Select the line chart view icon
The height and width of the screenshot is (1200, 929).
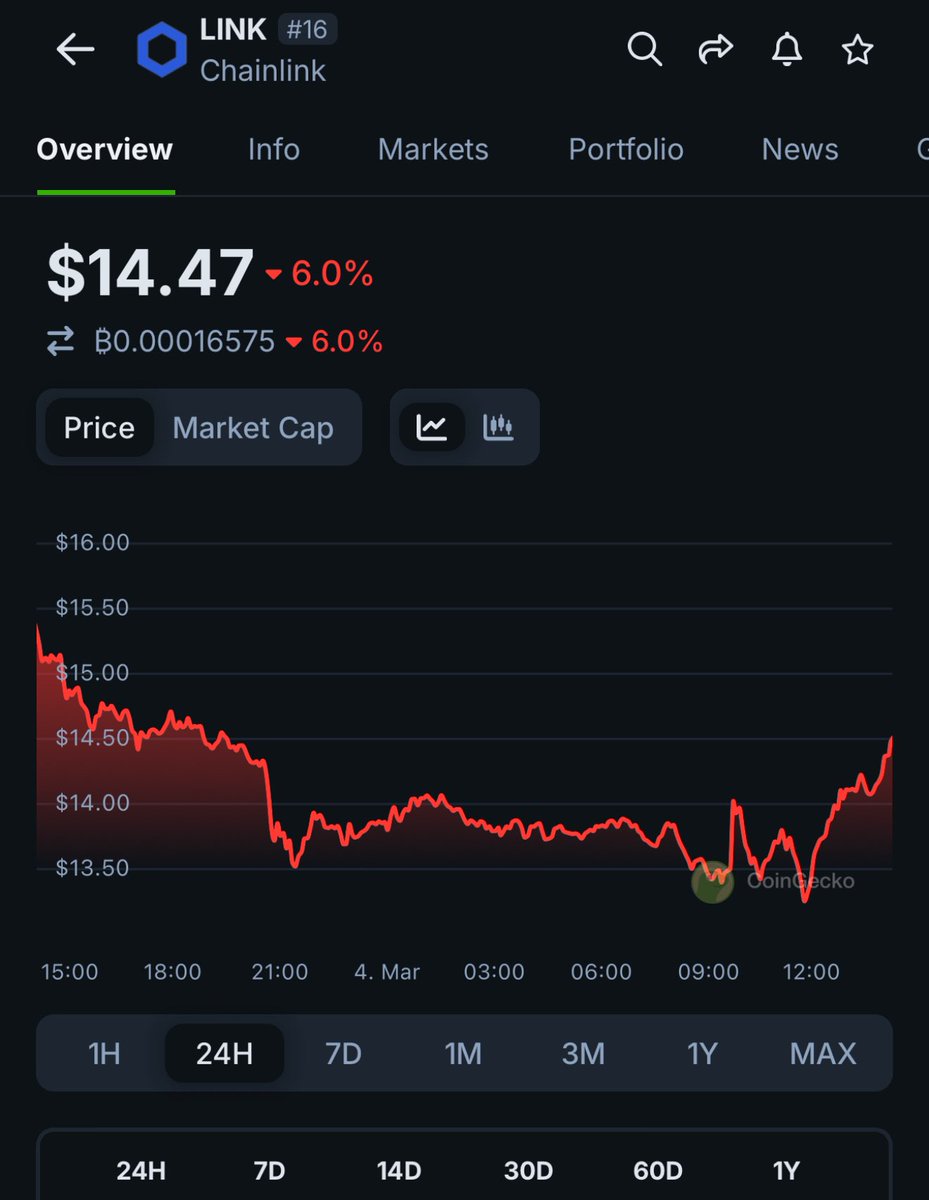pyautogui.click(x=431, y=427)
